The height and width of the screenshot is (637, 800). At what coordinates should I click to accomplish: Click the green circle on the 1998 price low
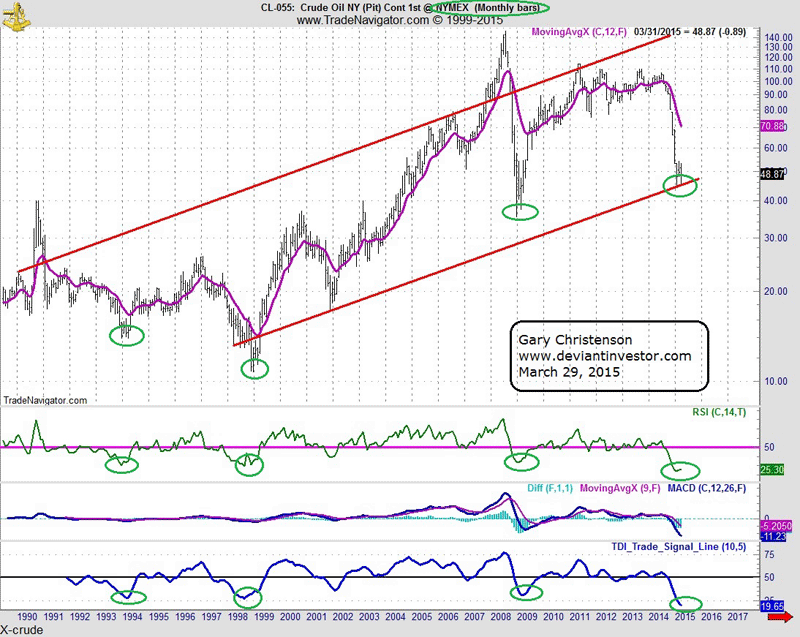[258, 368]
